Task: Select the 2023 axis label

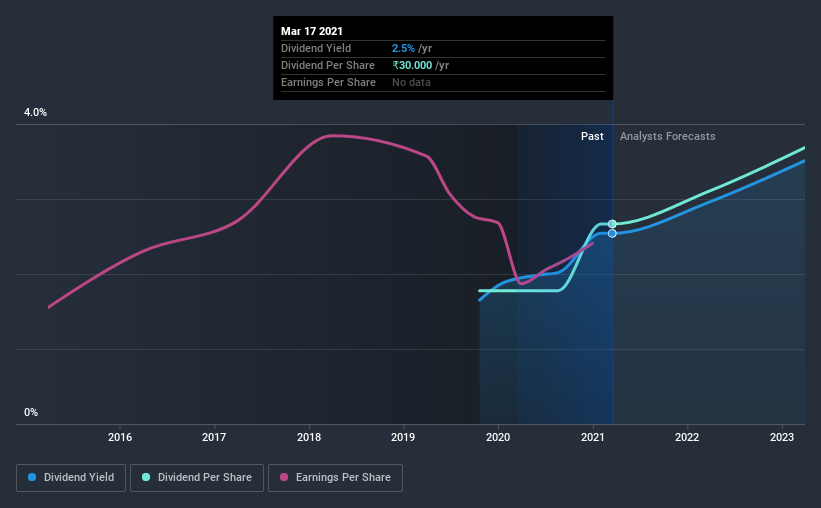Action: point(782,437)
